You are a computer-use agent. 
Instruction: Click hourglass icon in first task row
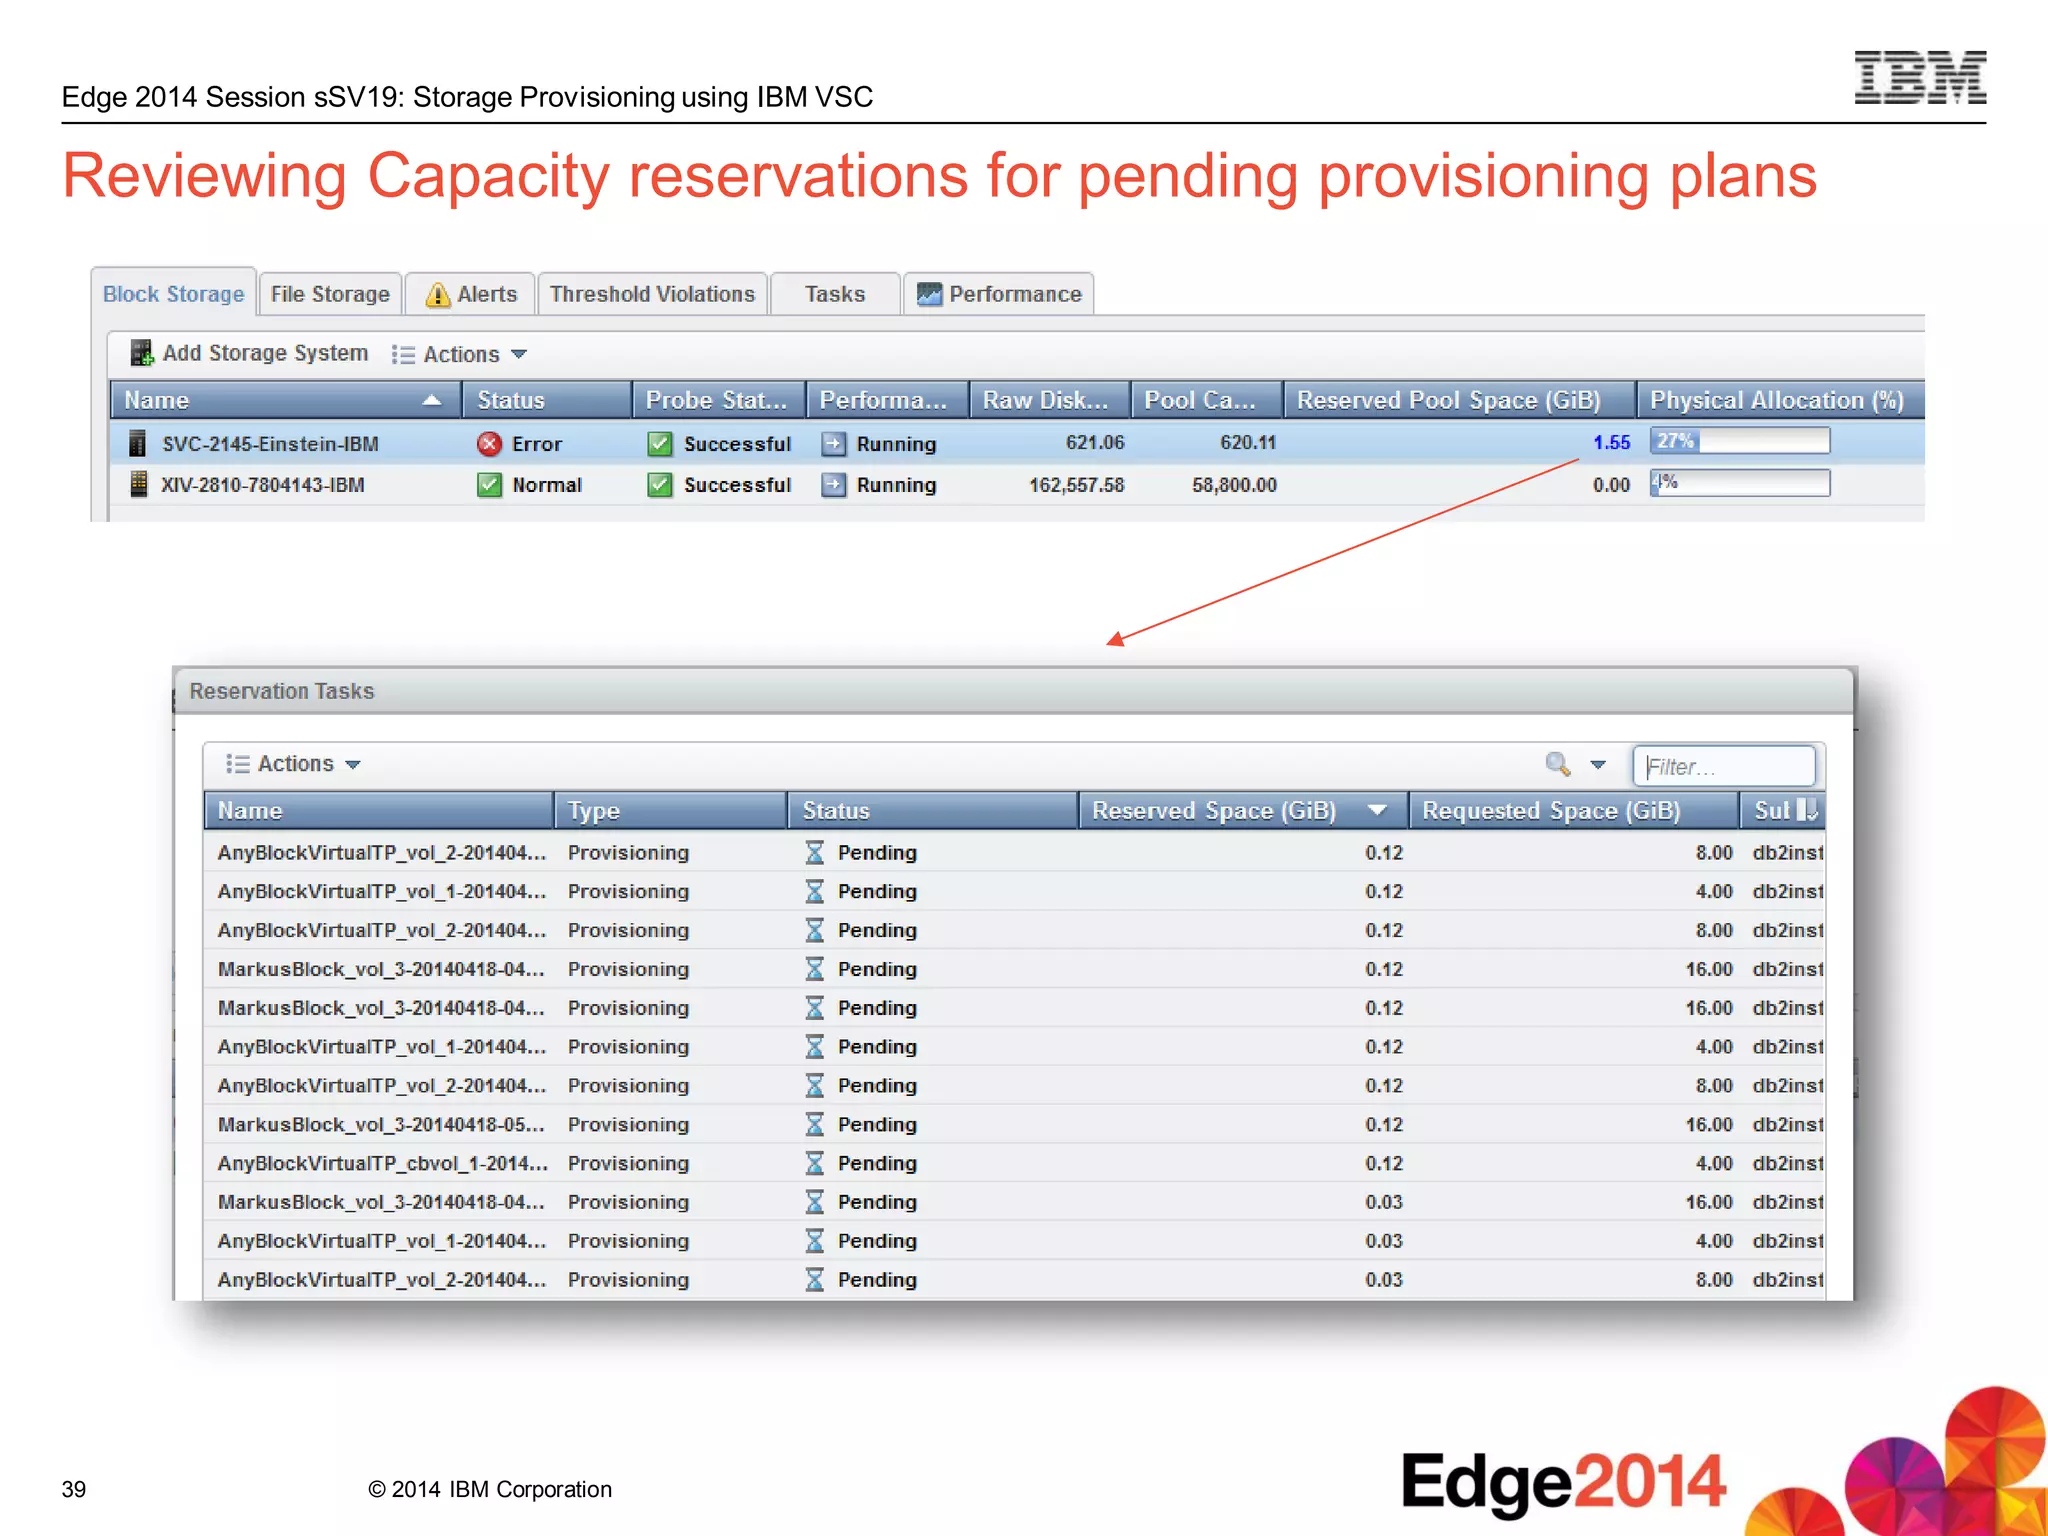pos(815,852)
